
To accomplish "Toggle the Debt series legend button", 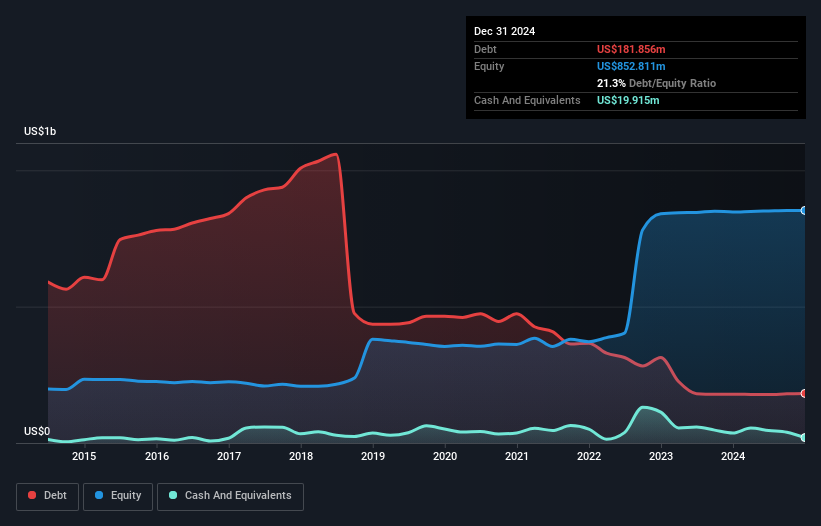I will (x=47, y=496).
